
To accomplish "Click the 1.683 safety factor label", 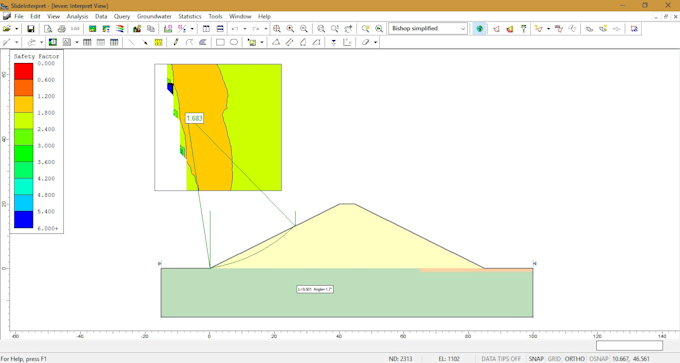I will coord(194,118).
